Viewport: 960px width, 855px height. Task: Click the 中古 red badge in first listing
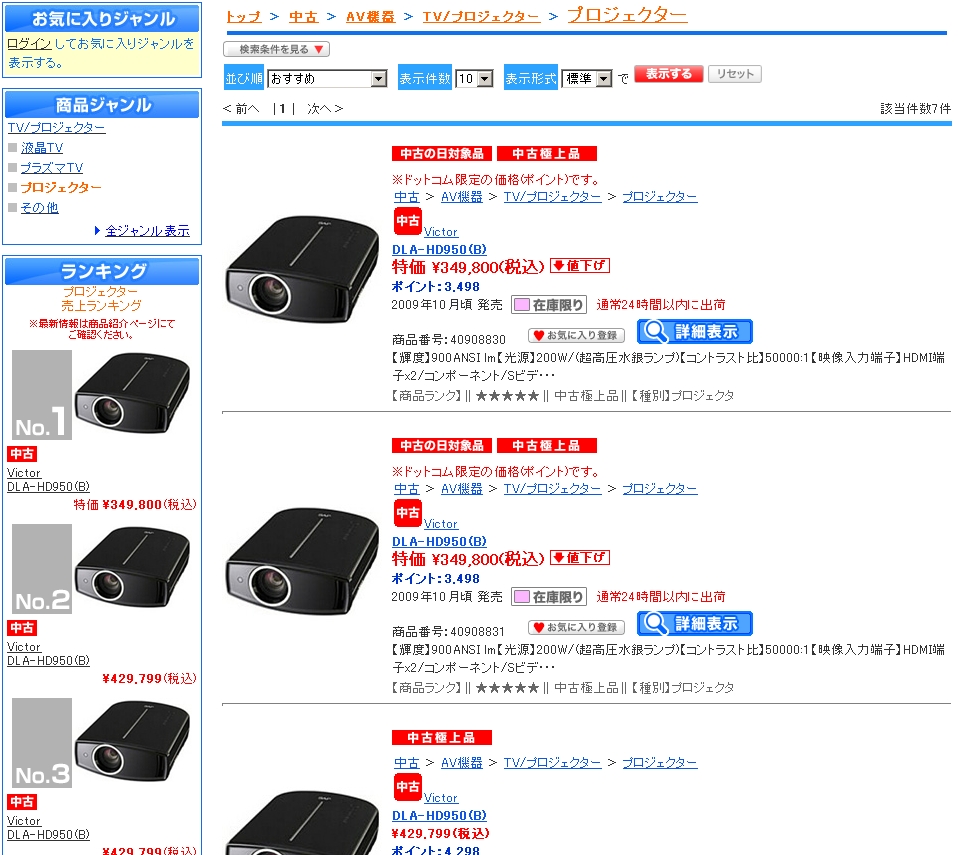click(x=408, y=221)
